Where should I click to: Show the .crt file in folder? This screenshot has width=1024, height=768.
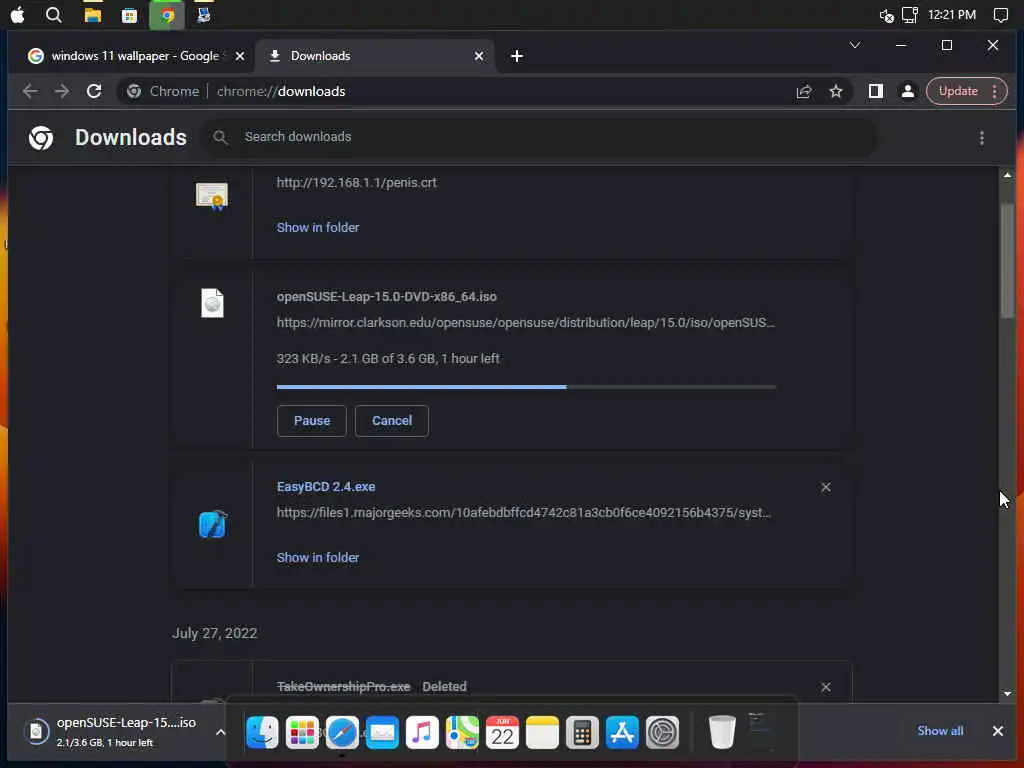click(318, 228)
